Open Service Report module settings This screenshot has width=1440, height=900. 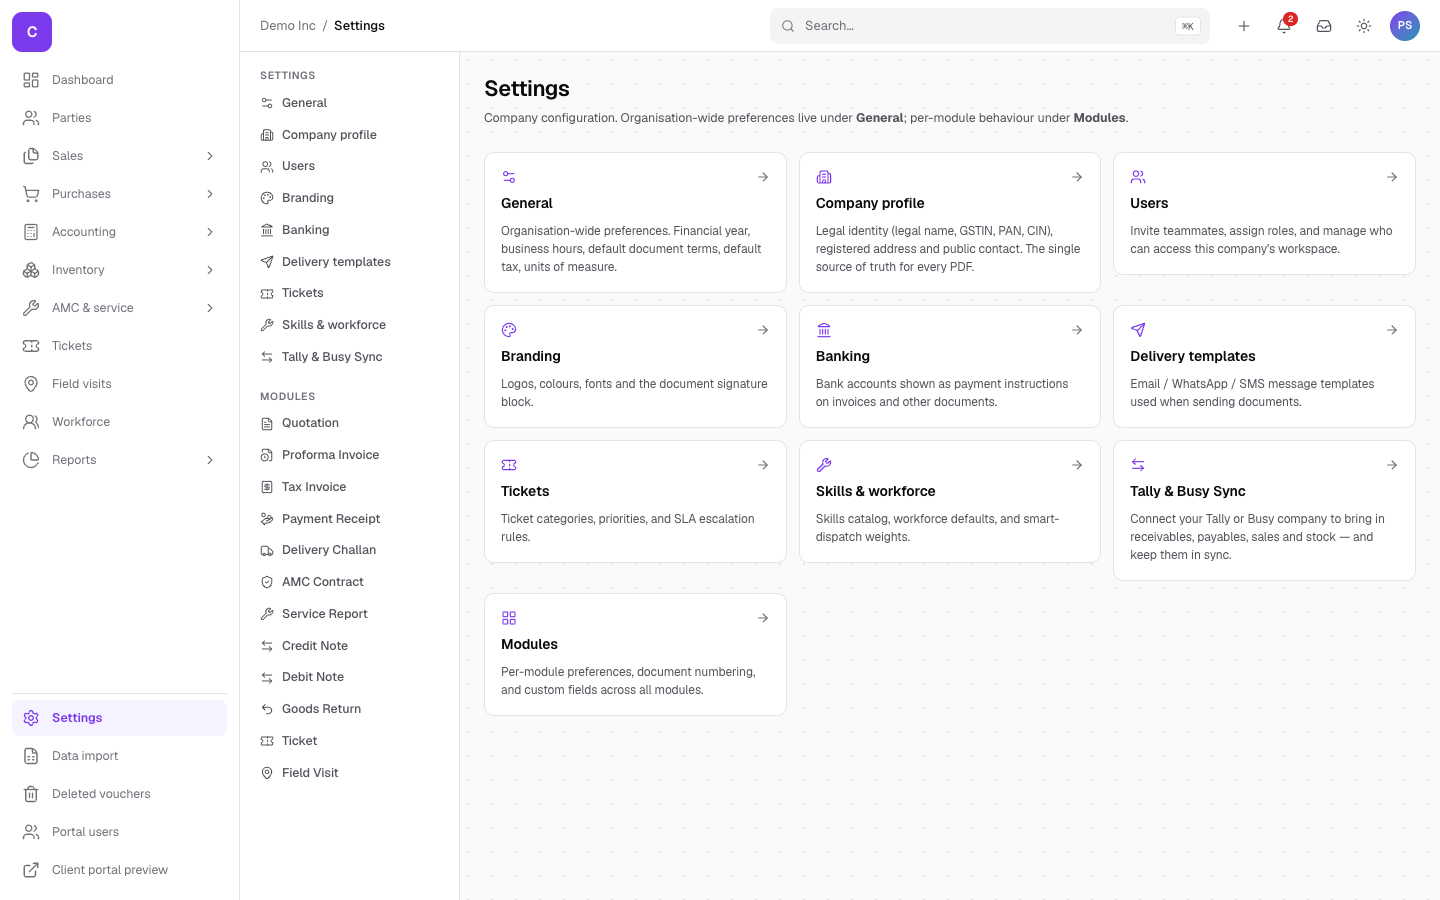point(349,614)
